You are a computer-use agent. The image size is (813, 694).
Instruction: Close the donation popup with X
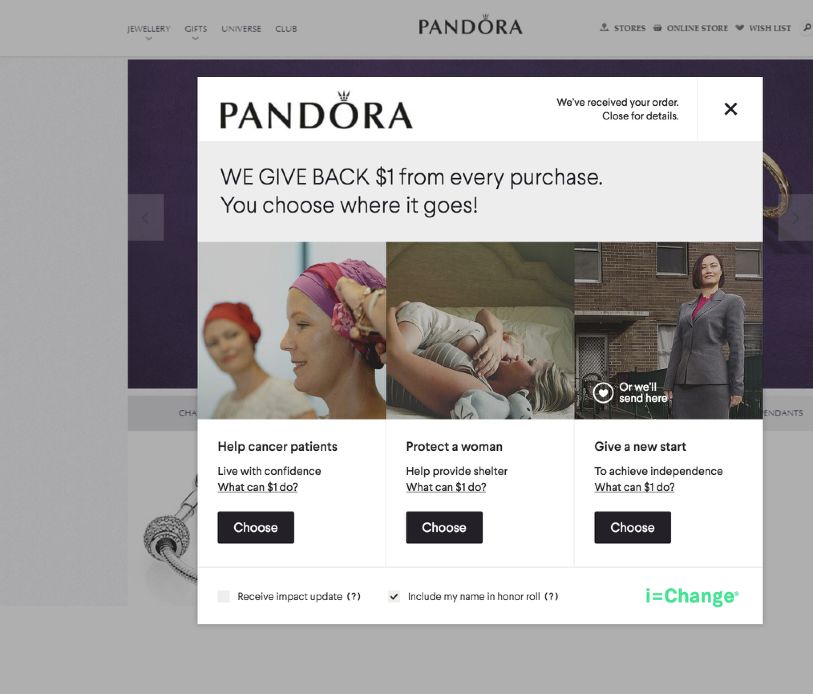click(x=731, y=109)
